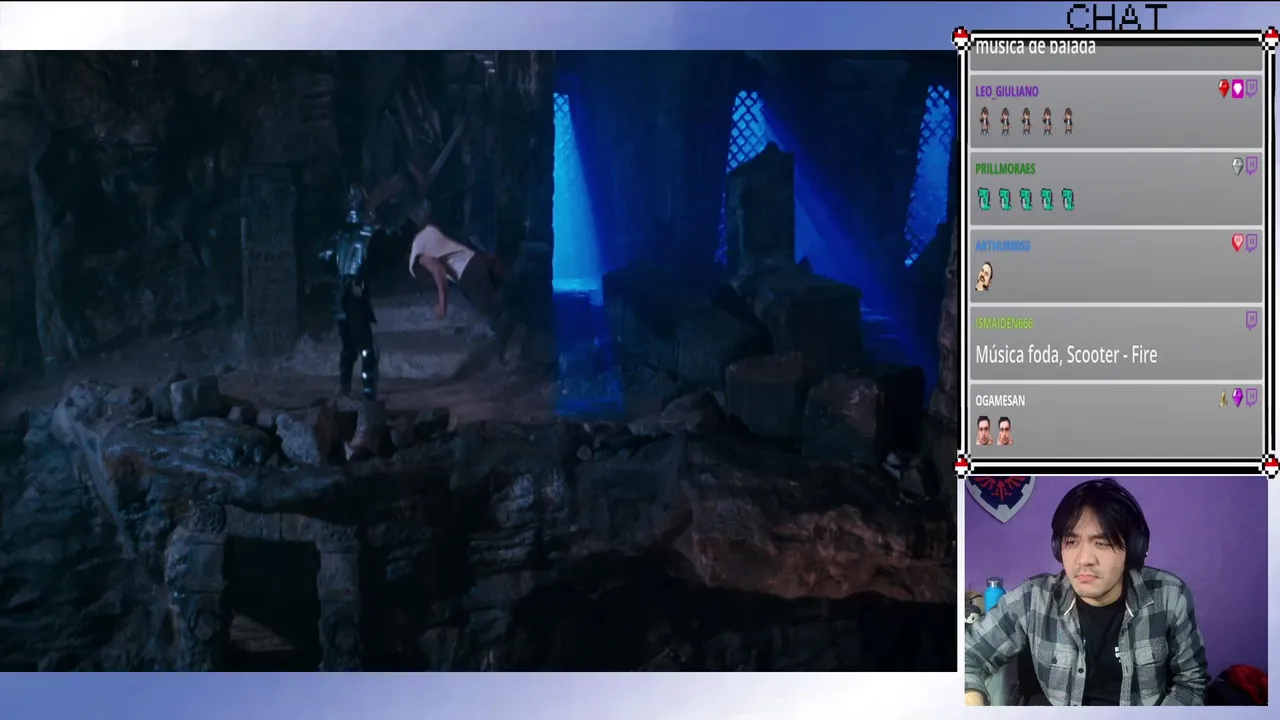Click the purple gem badge on OGAMESAN's row

(1237, 398)
